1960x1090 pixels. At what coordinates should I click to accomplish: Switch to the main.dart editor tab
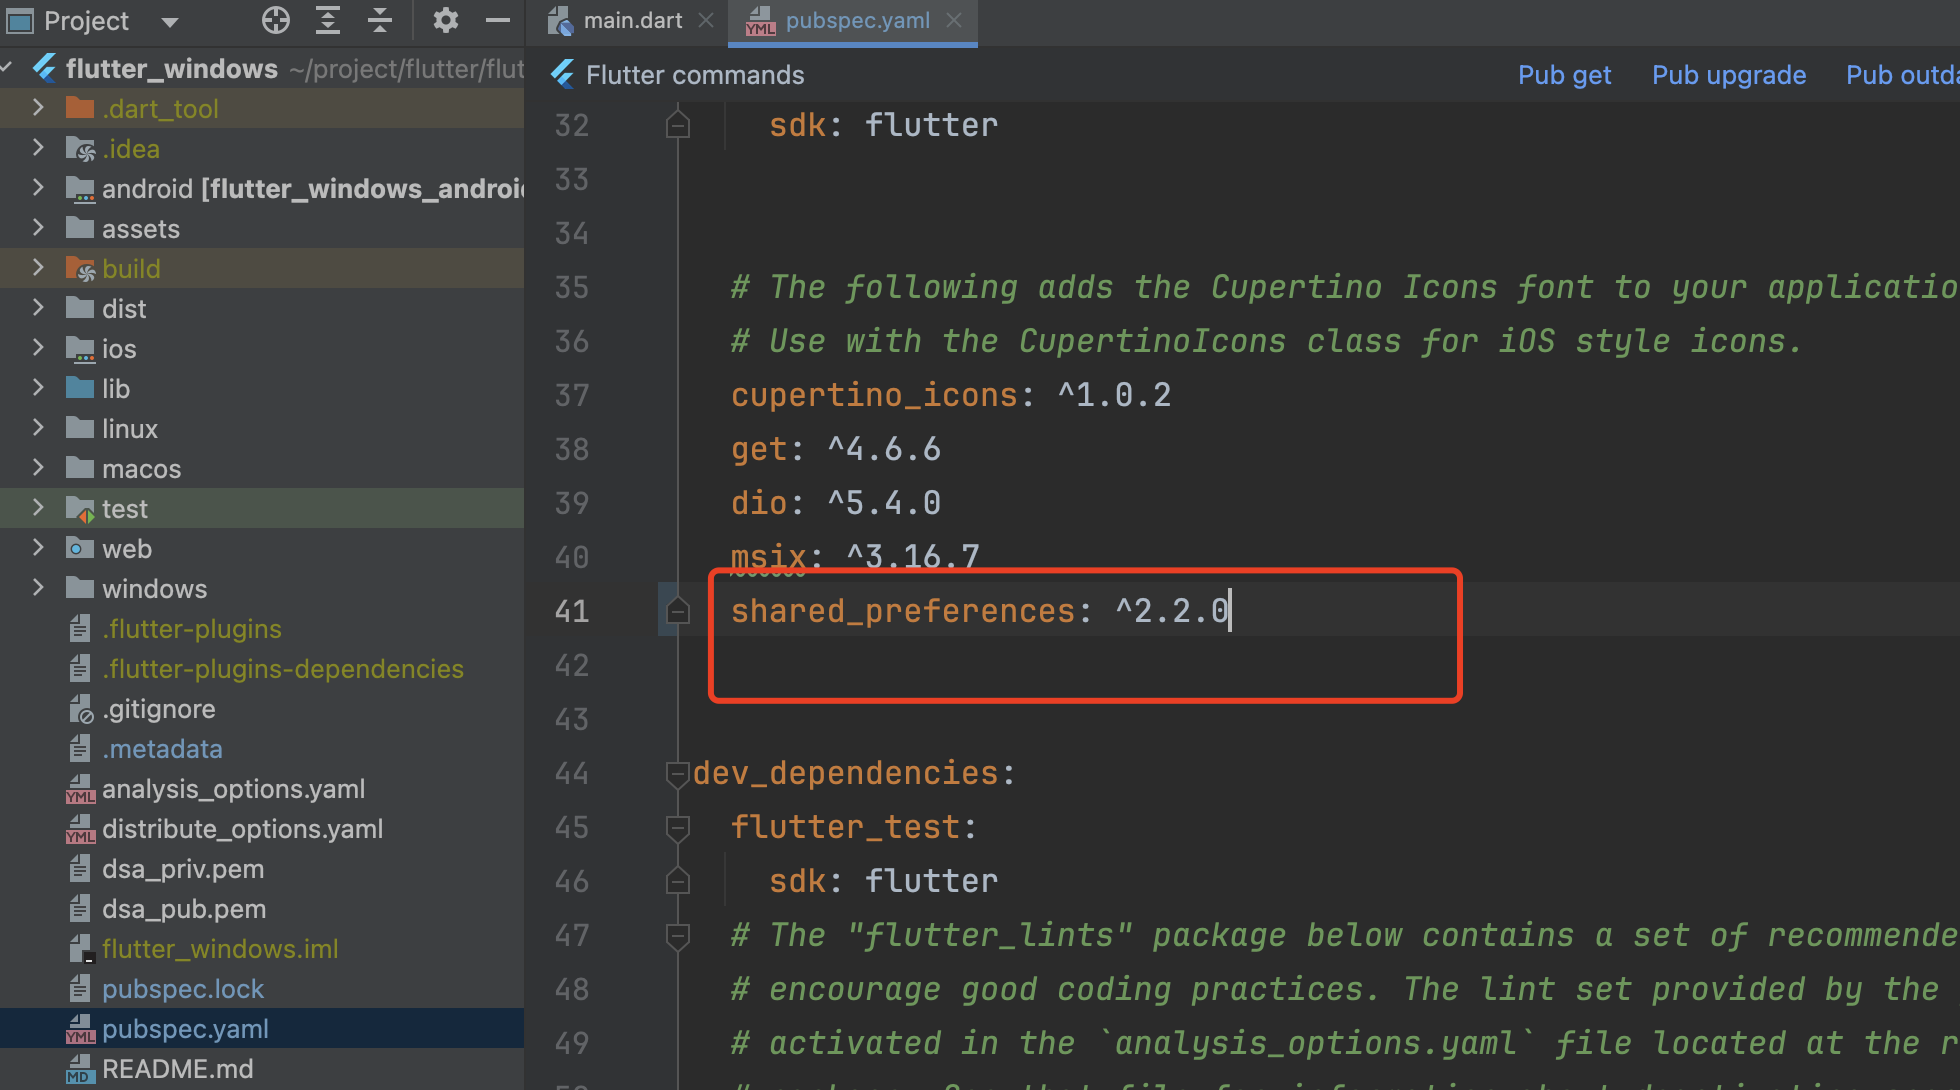tap(632, 20)
